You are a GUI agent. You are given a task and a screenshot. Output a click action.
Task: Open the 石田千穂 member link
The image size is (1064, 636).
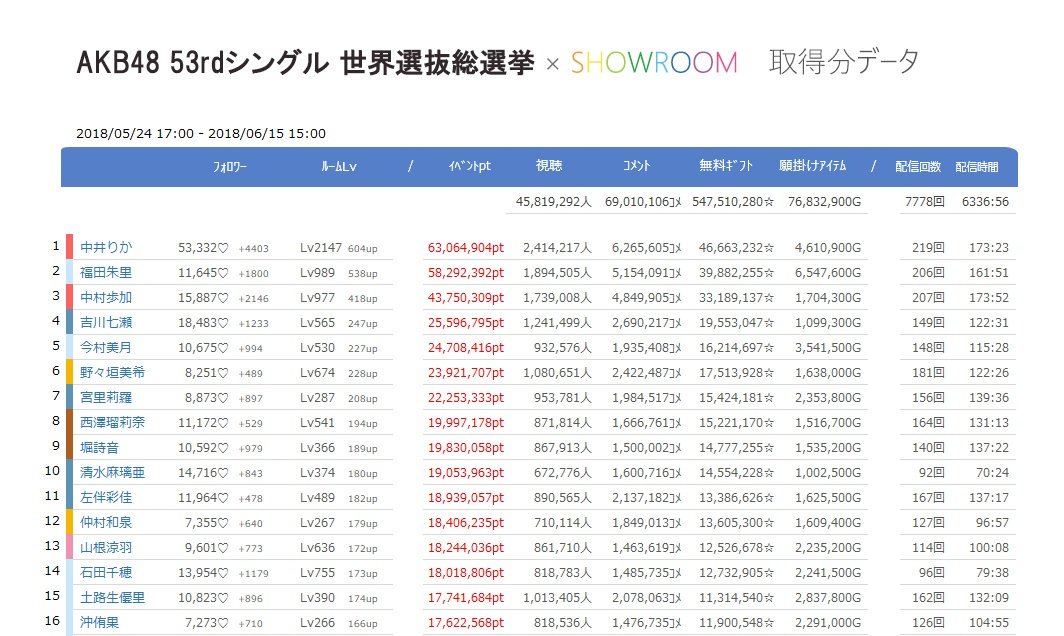click(106, 573)
